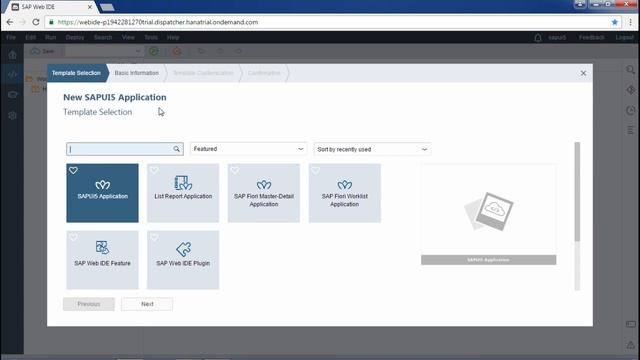Open the notifications bell
The image size is (640, 360).
pos(538,38)
